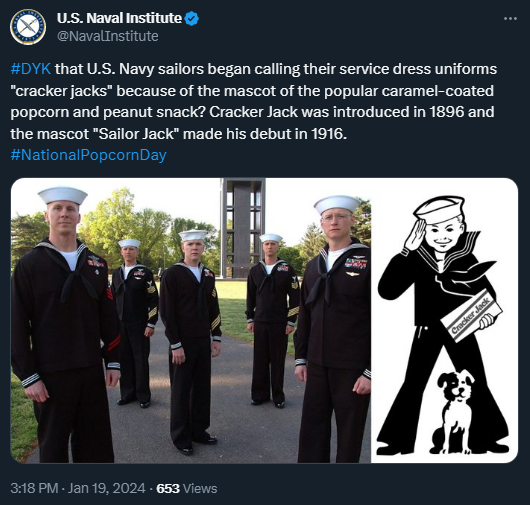
Task: Open the Sailor Jack mascot illustration
Action: coord(444,320)
